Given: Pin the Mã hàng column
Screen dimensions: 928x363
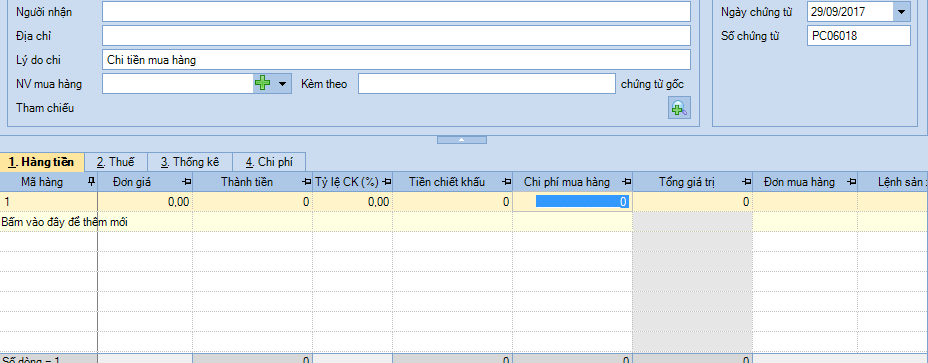Looking at the screenshot, I should (91, 182).
